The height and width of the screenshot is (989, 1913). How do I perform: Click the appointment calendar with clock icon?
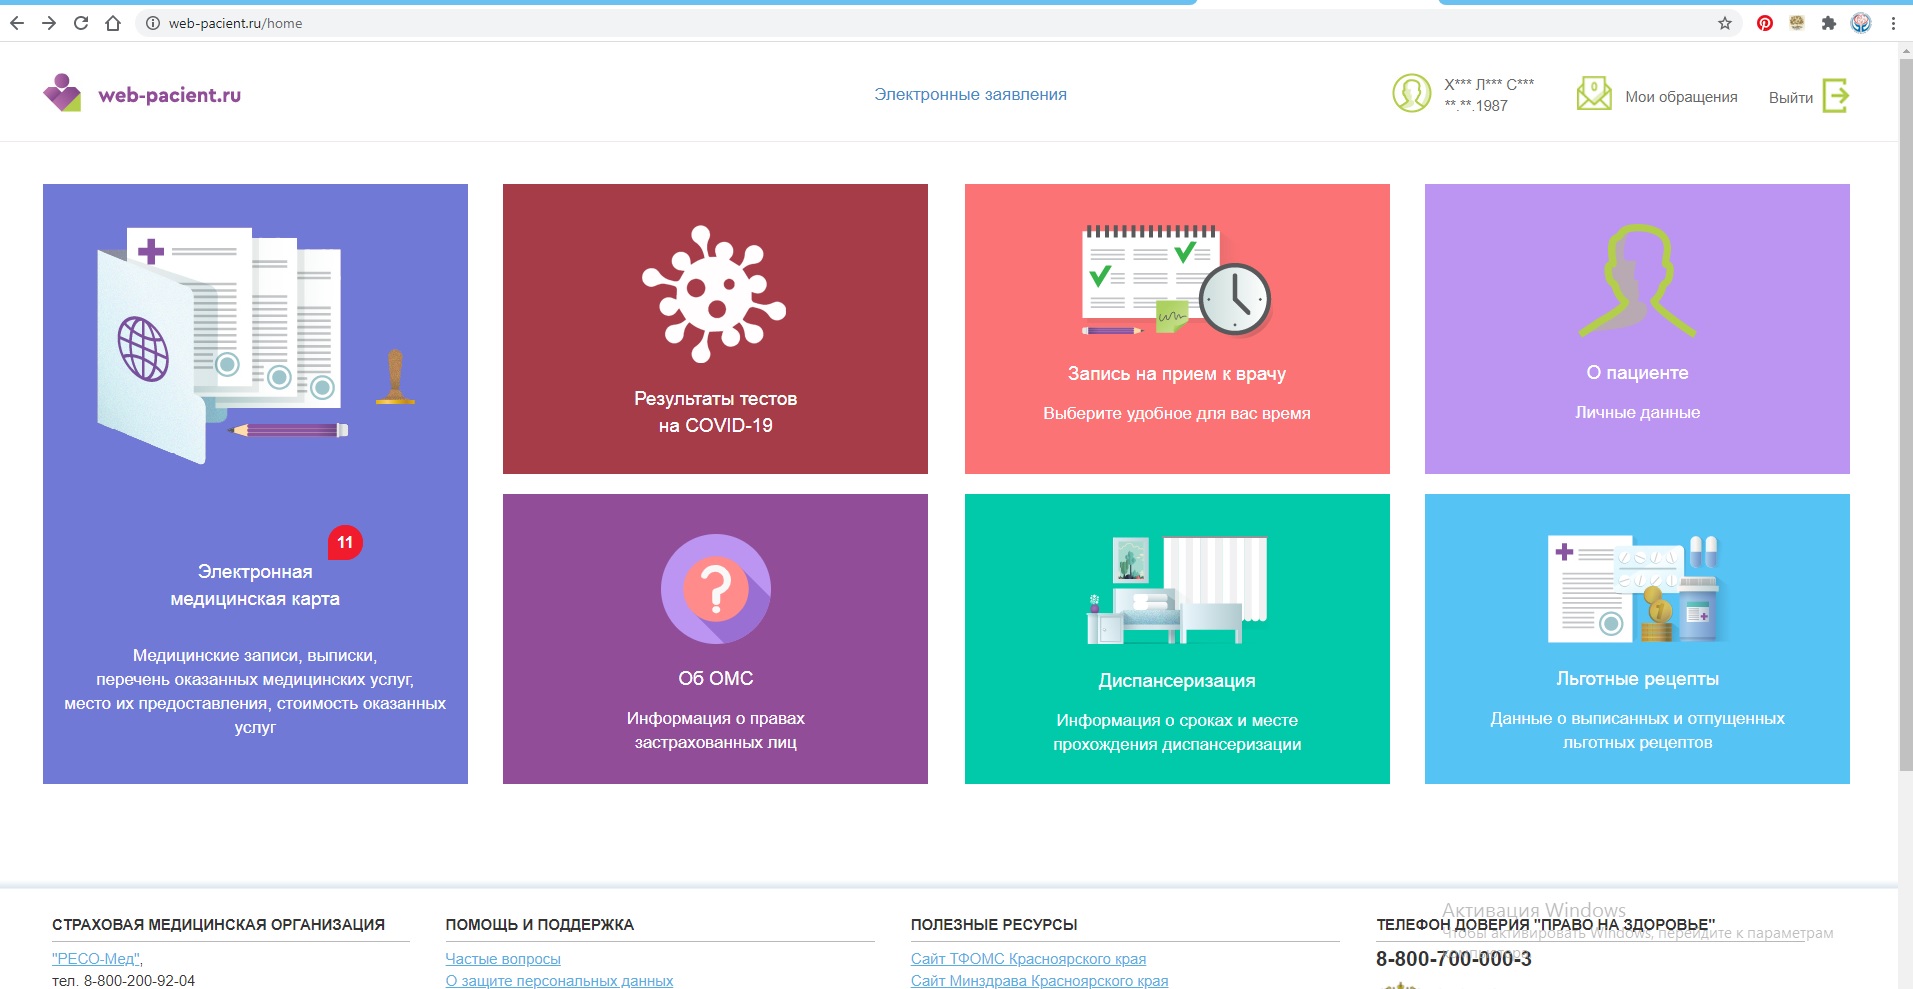click(1176, 281)
